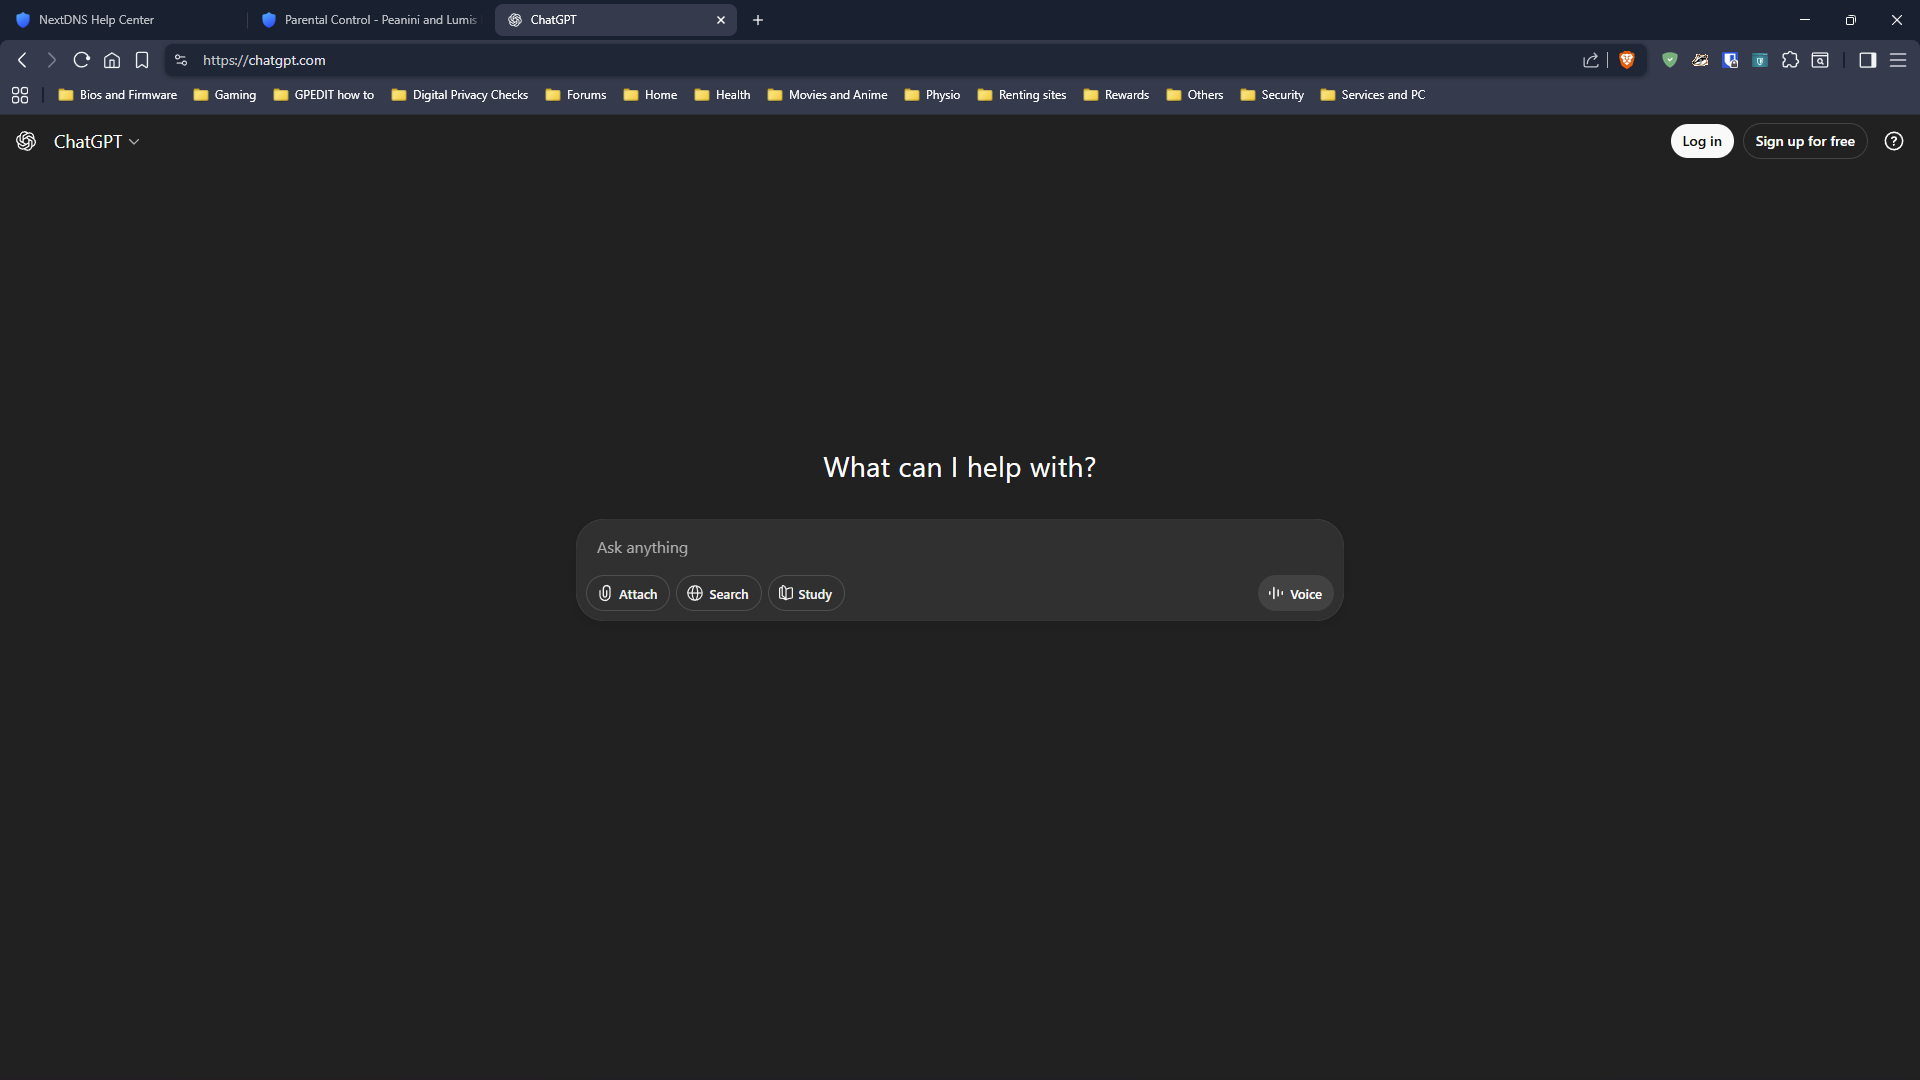Switch to the Parental Control tab
The image size is (1920, 1080).
[x=370, y=20]
